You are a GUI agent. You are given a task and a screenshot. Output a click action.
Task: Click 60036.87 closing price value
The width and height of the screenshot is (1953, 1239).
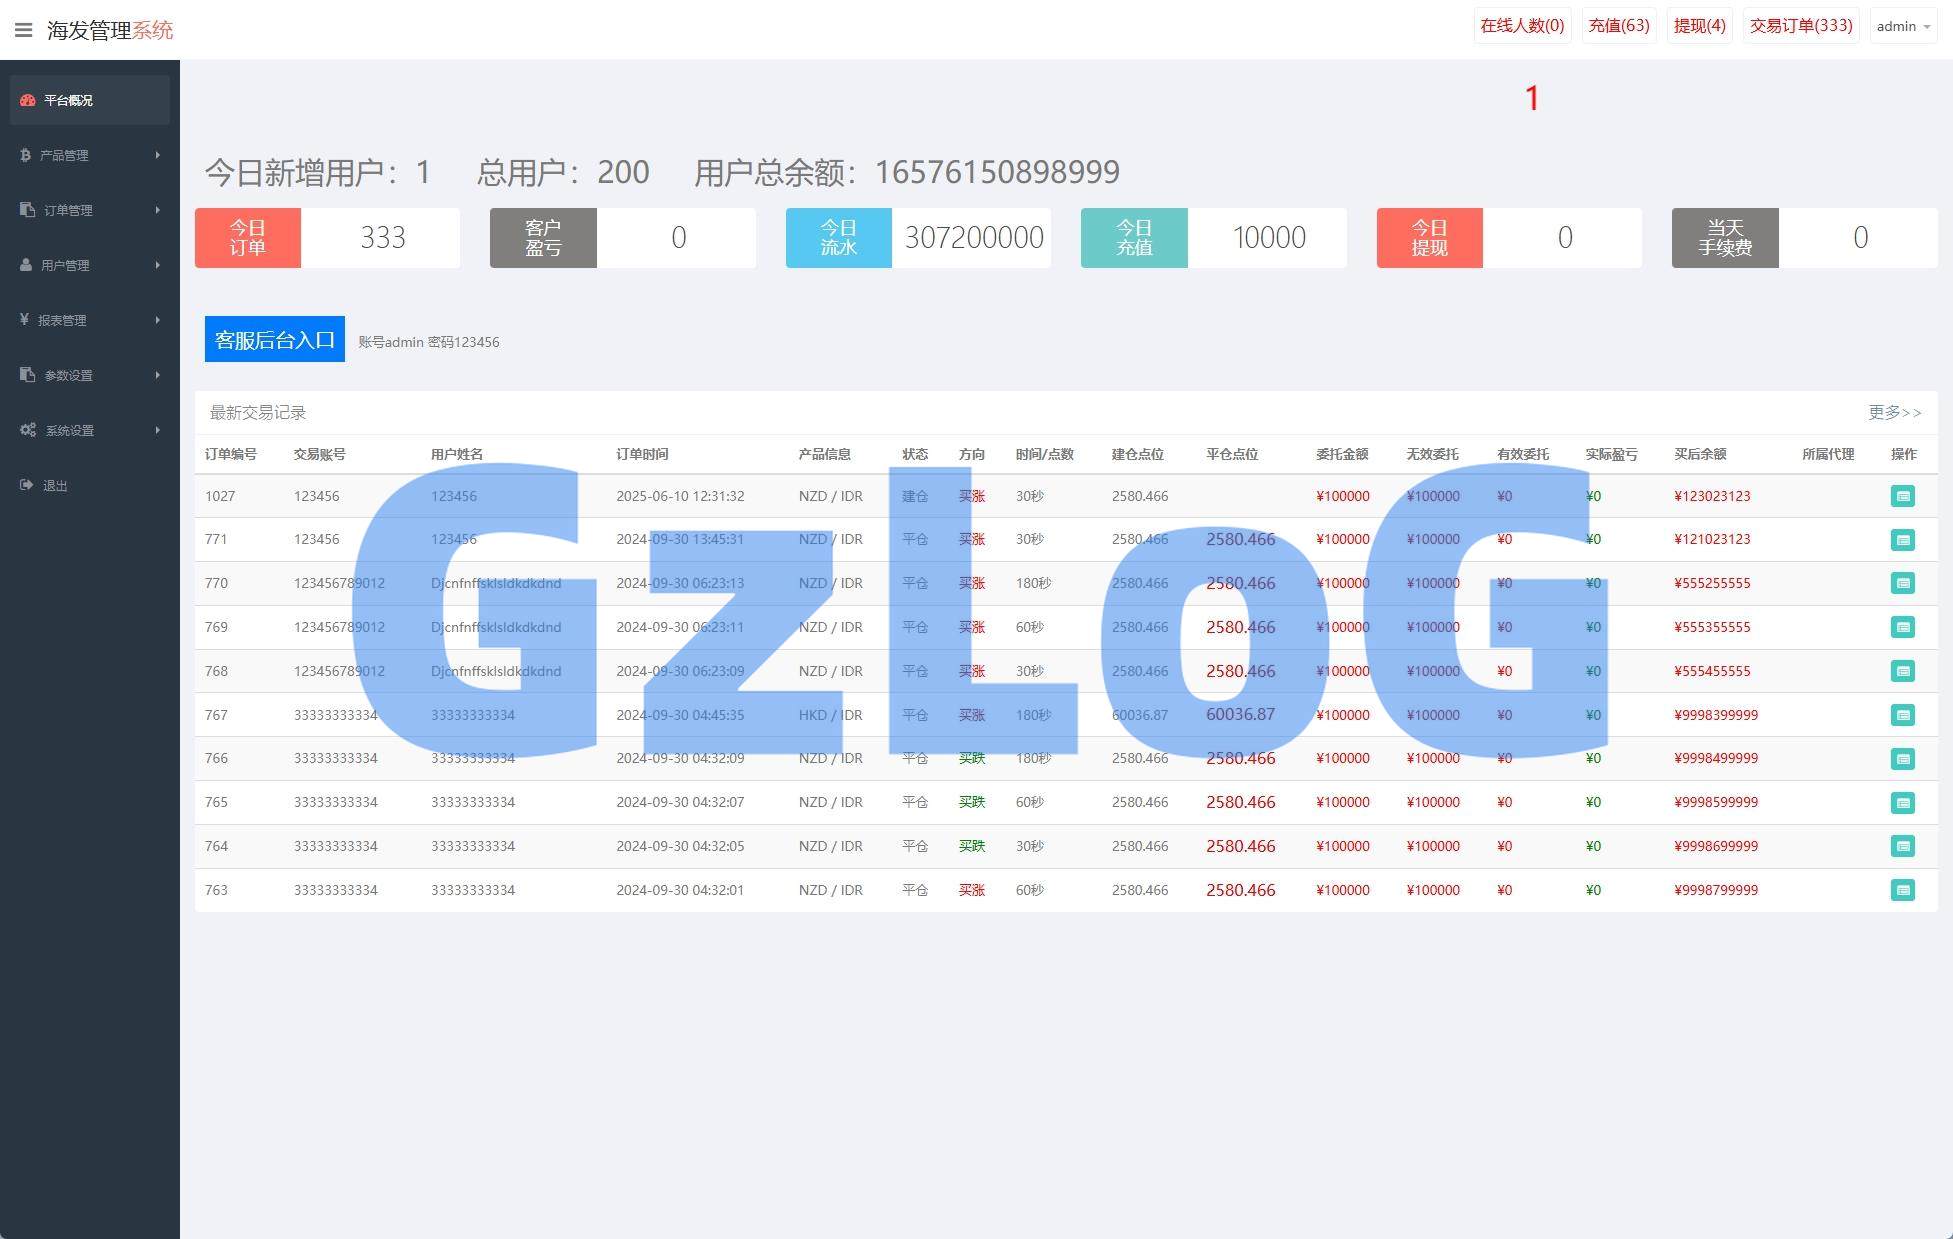click(x=1240, y=714)
